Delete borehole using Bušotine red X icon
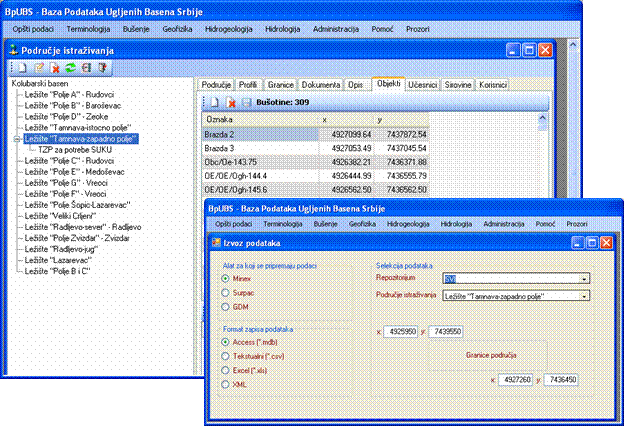The width and height of the screenshot is (624, 426). point(230,103)
